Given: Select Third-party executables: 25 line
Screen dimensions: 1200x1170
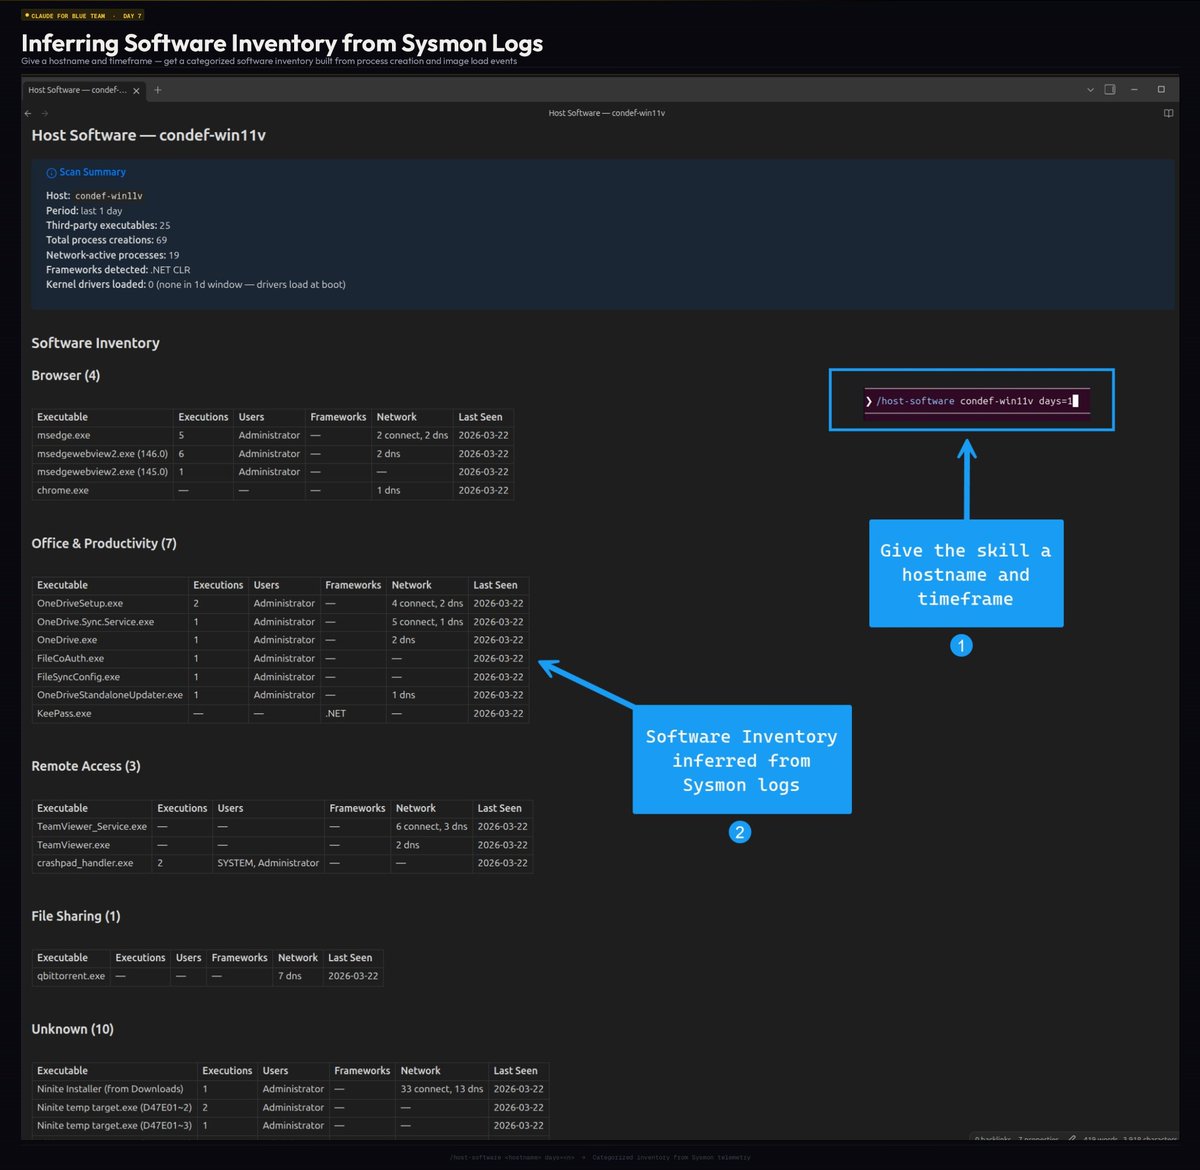Looking at the screenshot, I should tap(108, 225).
